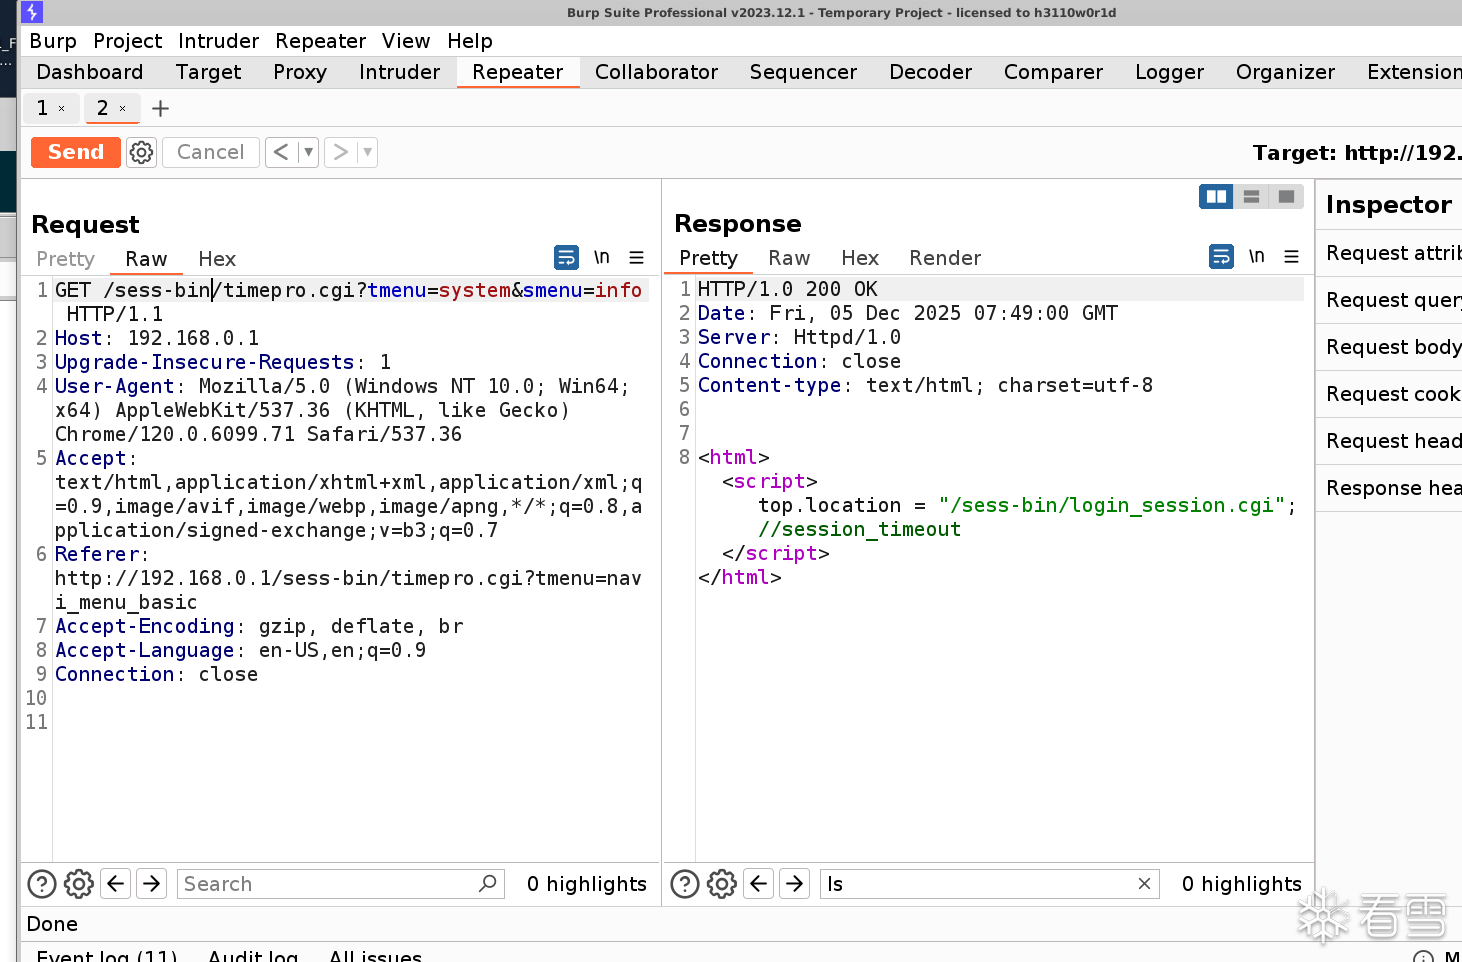The width and height of the screenshot is (1462, 962).
Task: Clear the Response search field text
Action: tap(1144, 884)
